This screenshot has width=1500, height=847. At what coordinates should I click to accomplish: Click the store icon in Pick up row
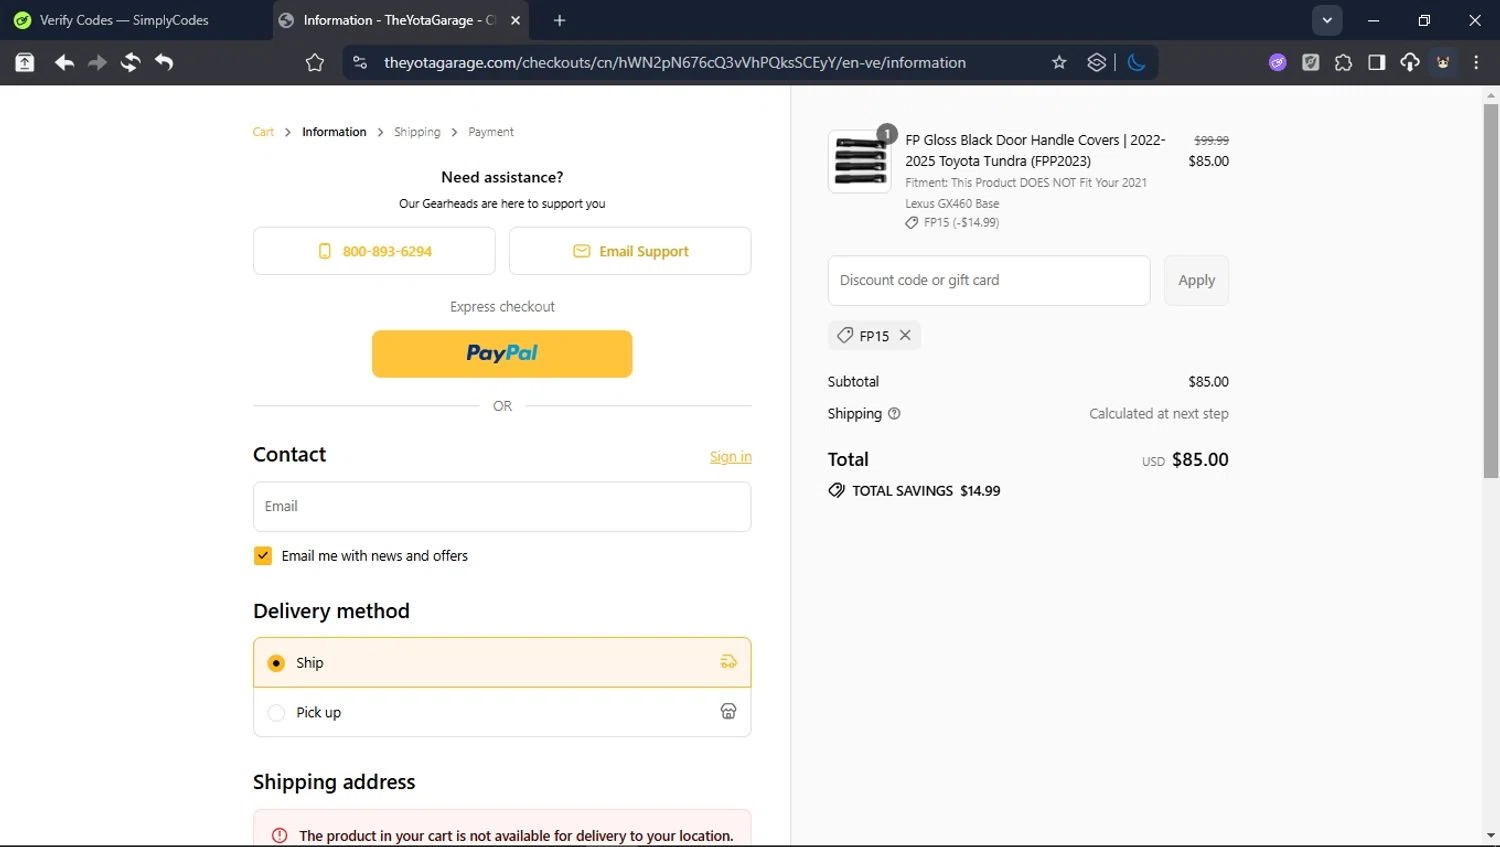click(x=728, y=711)
